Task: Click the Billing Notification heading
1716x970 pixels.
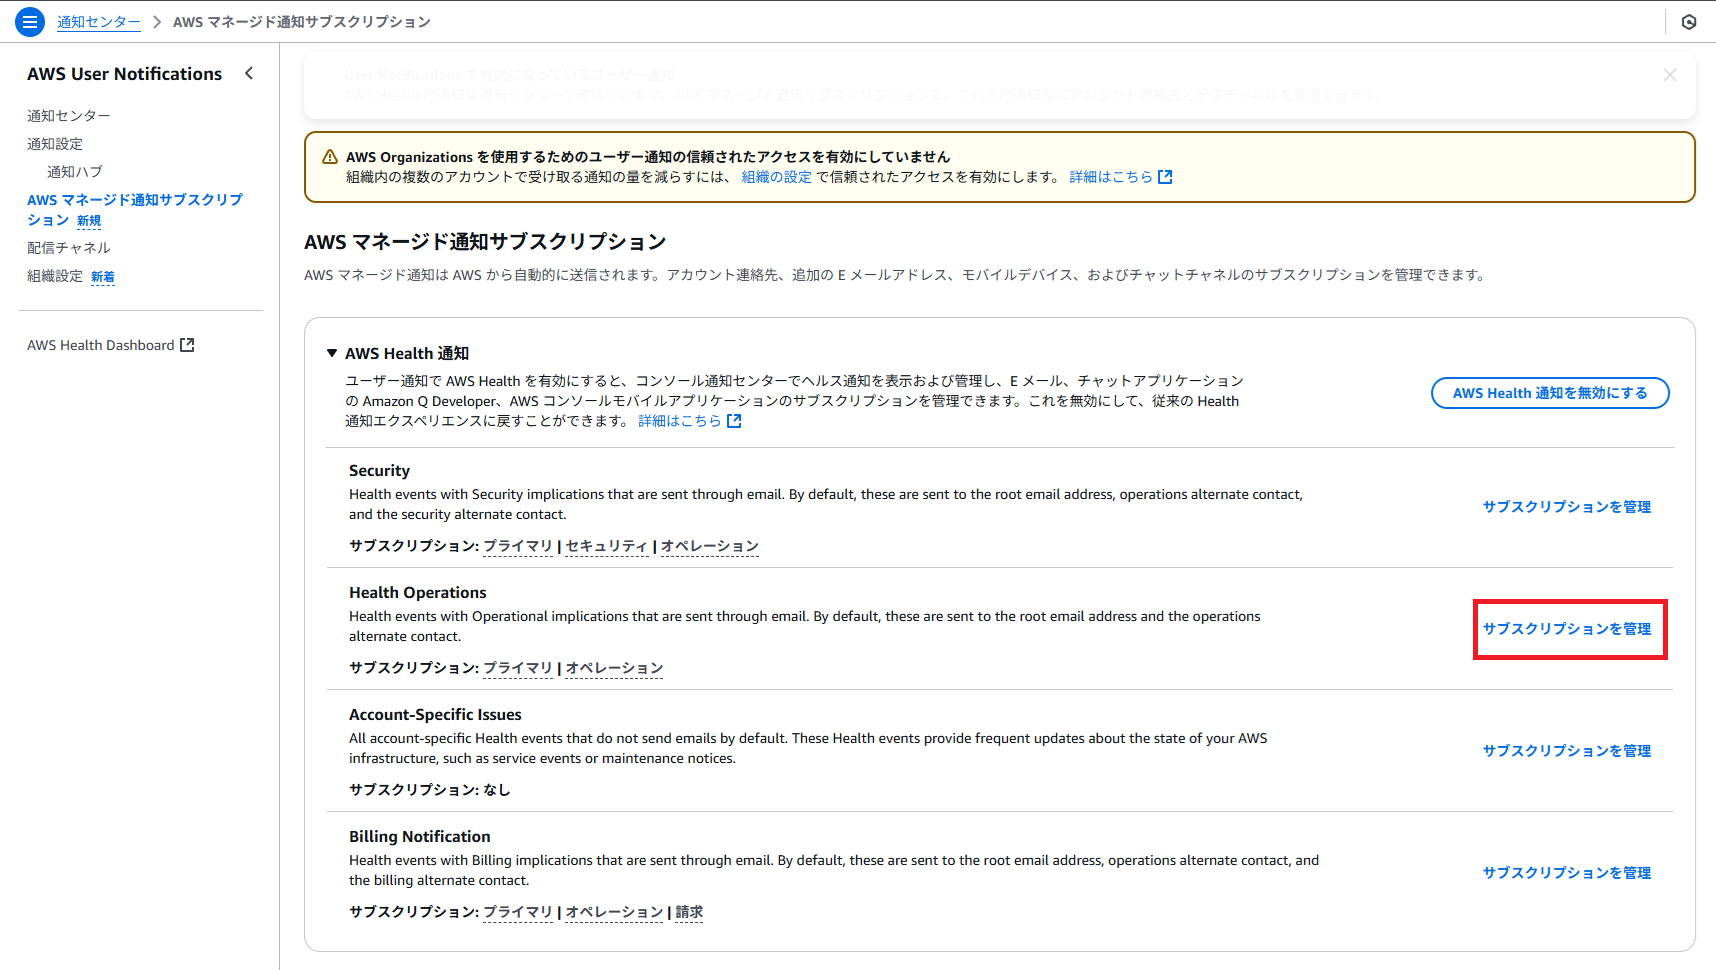Action: coord(420,837)
